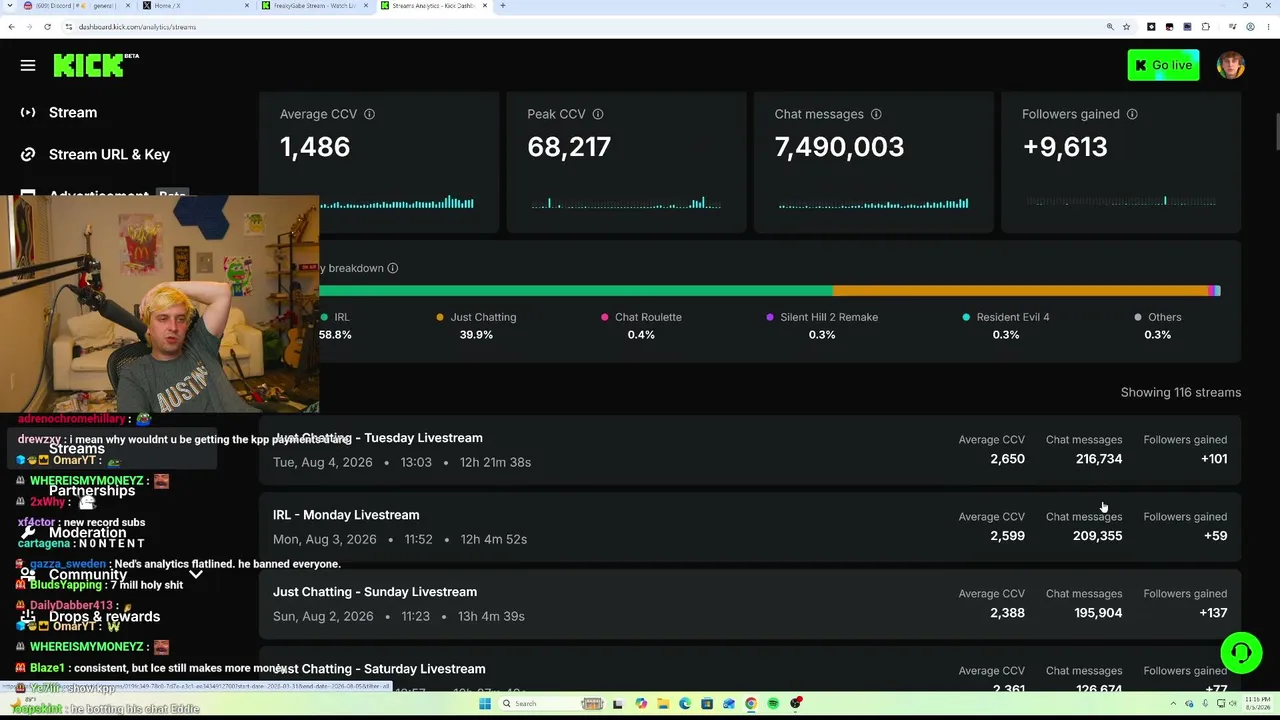Click the +137 followers gained value
1280x720 pixels.
(1213, 613)
